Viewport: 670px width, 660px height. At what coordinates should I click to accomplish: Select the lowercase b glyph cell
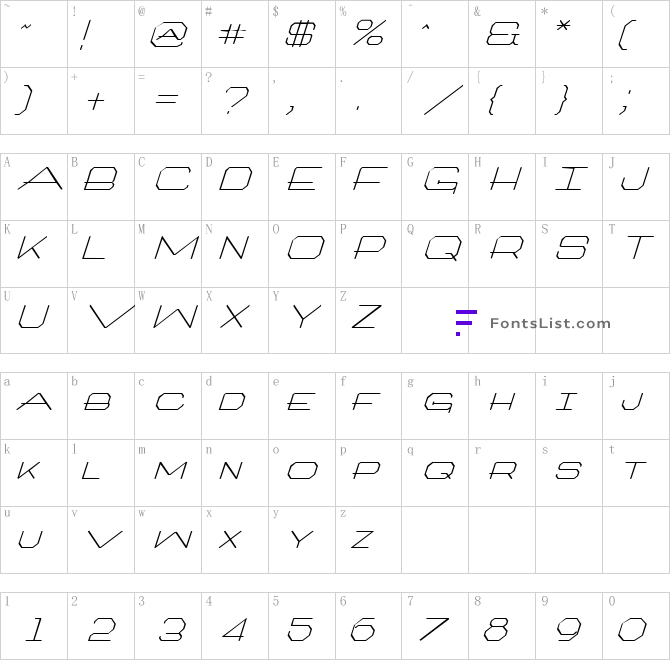point(101,406)
